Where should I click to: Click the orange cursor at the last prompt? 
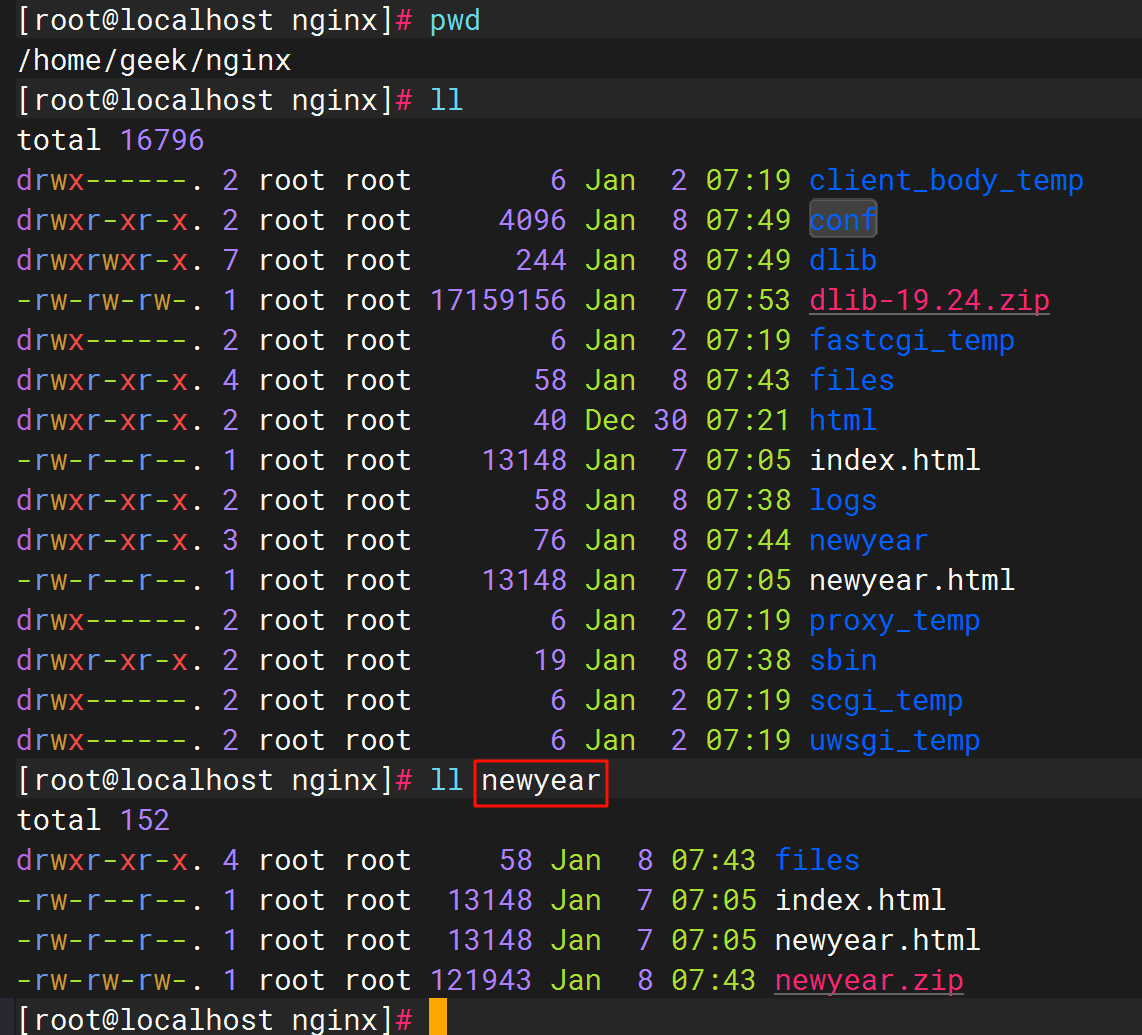(438, 1017)
